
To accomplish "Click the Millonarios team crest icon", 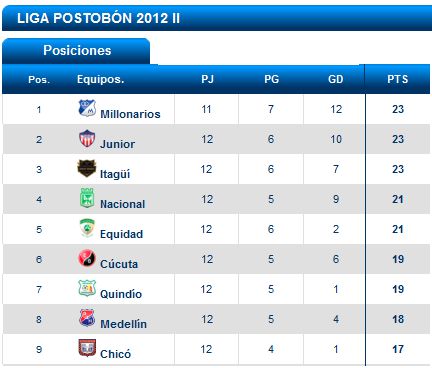I will coord(87,108).
